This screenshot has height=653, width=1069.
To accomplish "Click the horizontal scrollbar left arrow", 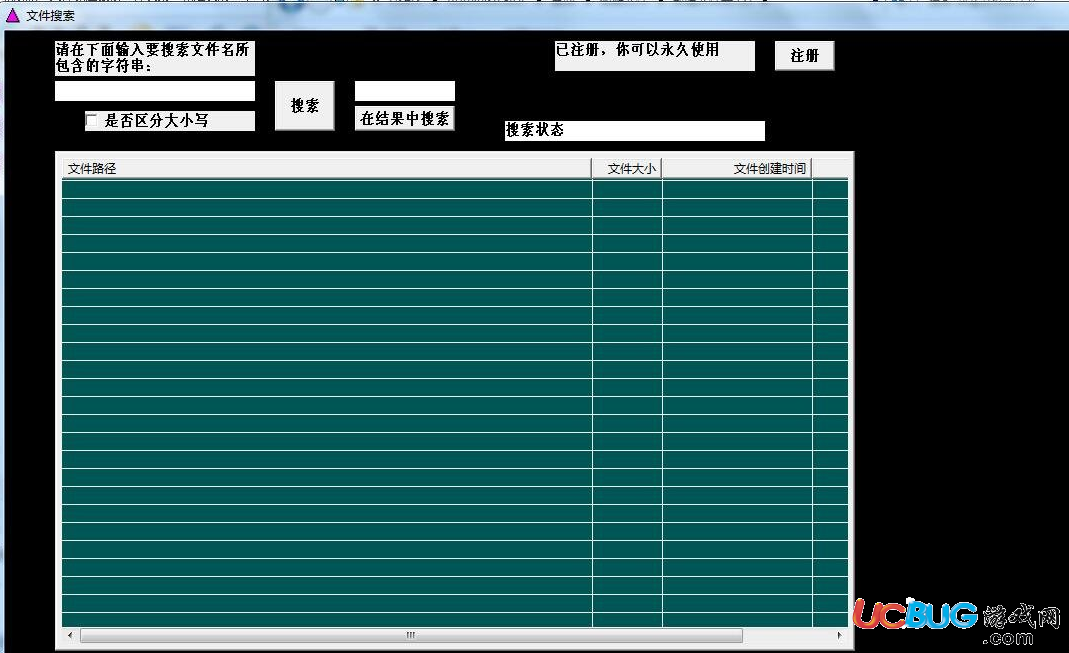I will (70, 635).
